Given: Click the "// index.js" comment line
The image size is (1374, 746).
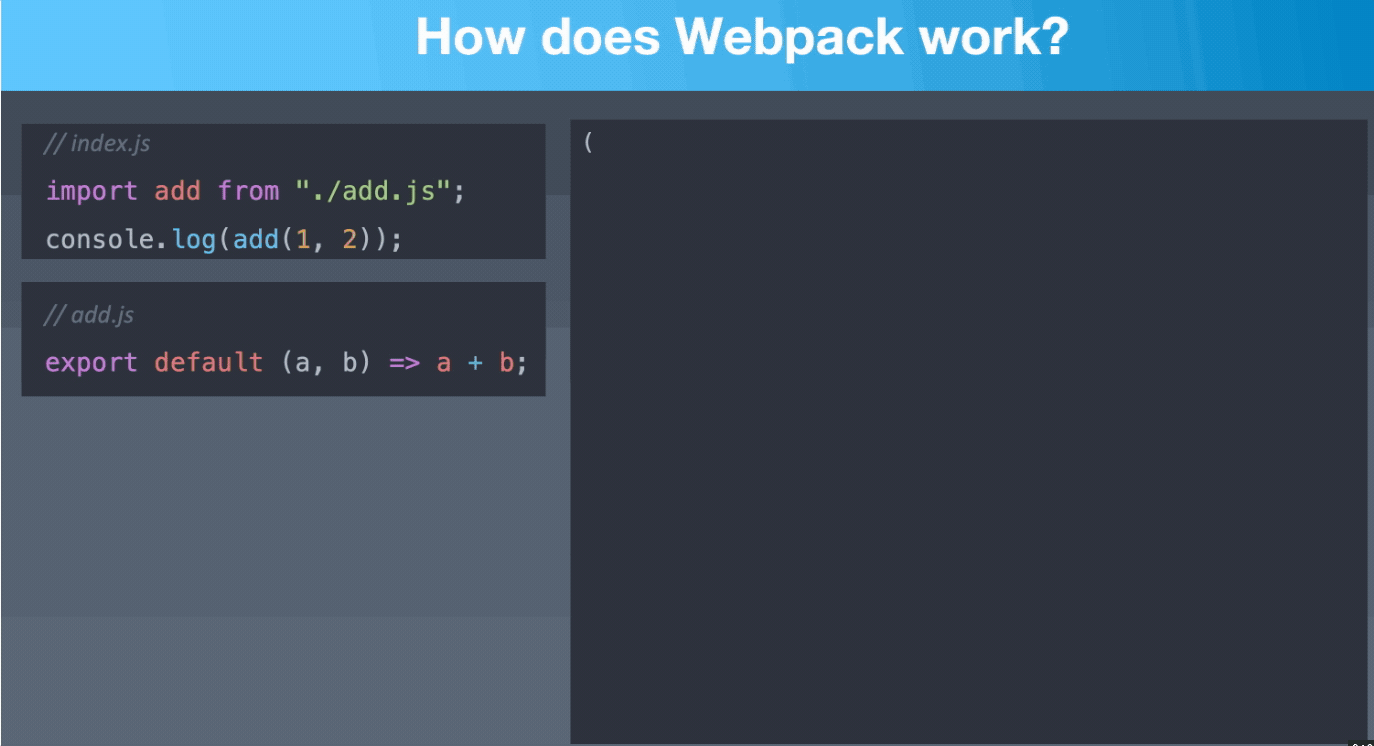Looking at the screenshot, I should click(x=97, y=143).
